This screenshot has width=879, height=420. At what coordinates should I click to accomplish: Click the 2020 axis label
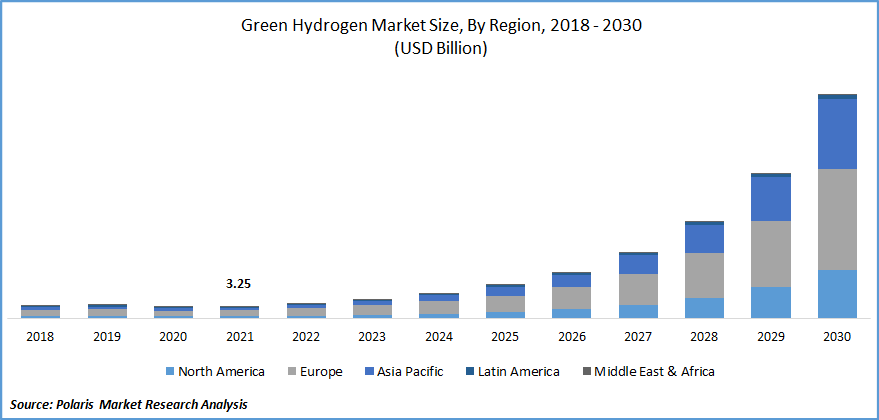[x=173, y=337]
